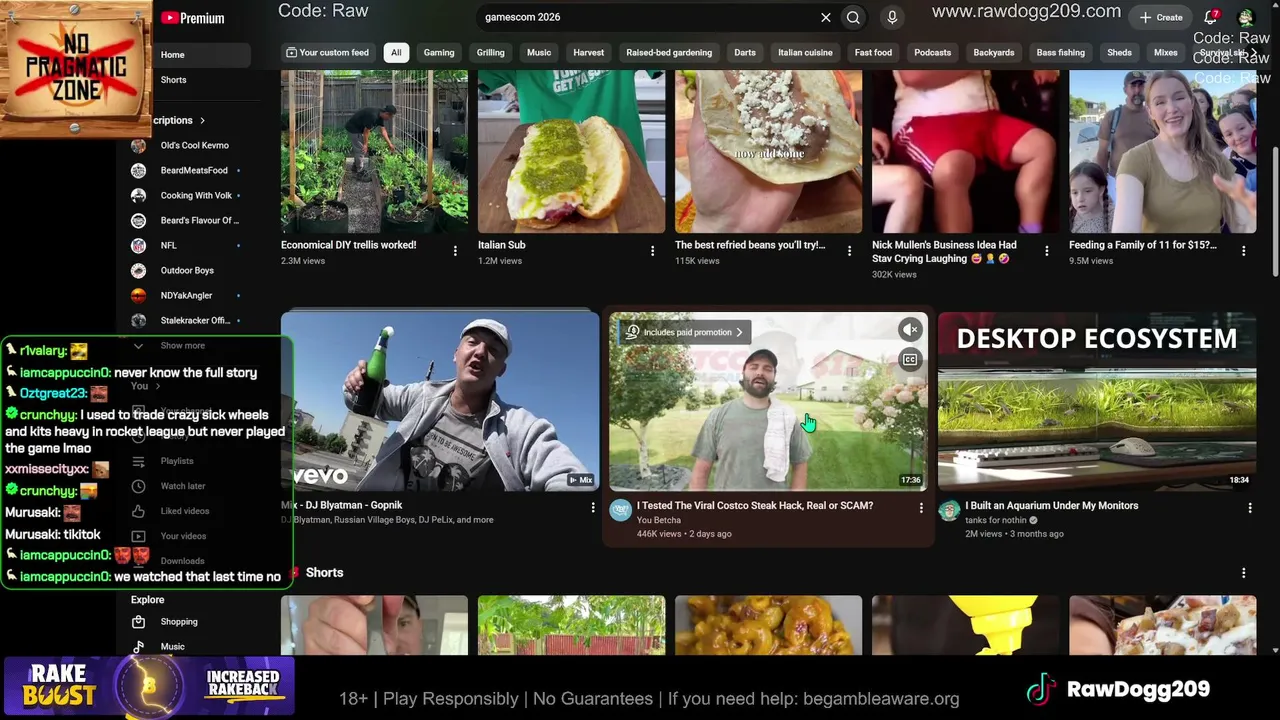This screenshot has width=1280, height=720.
Task: Expand the Subscriptions section chevron
Action: click(x=202, y=120)
